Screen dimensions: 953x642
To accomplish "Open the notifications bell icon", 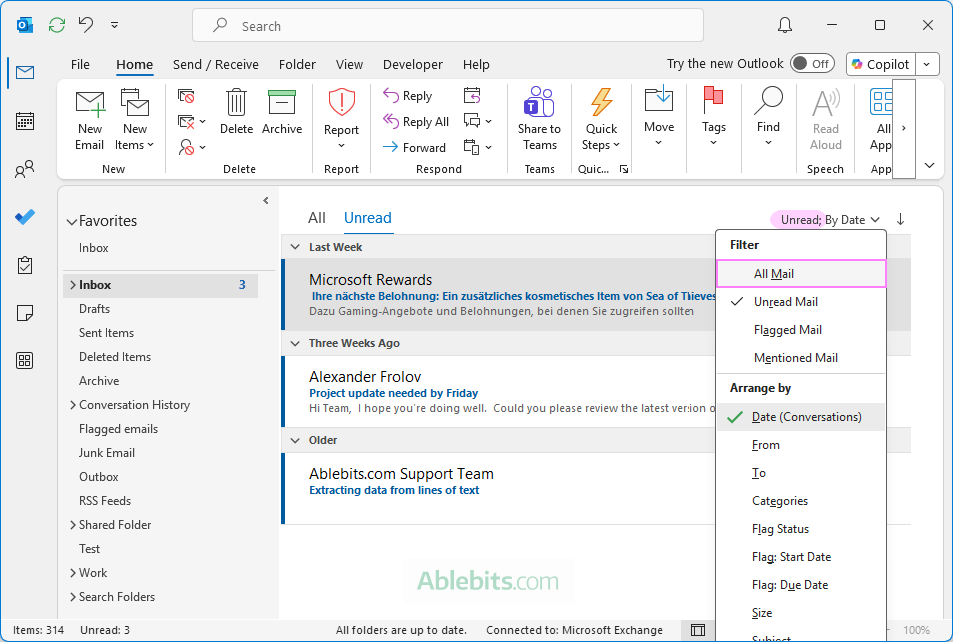I will [785, 25].
